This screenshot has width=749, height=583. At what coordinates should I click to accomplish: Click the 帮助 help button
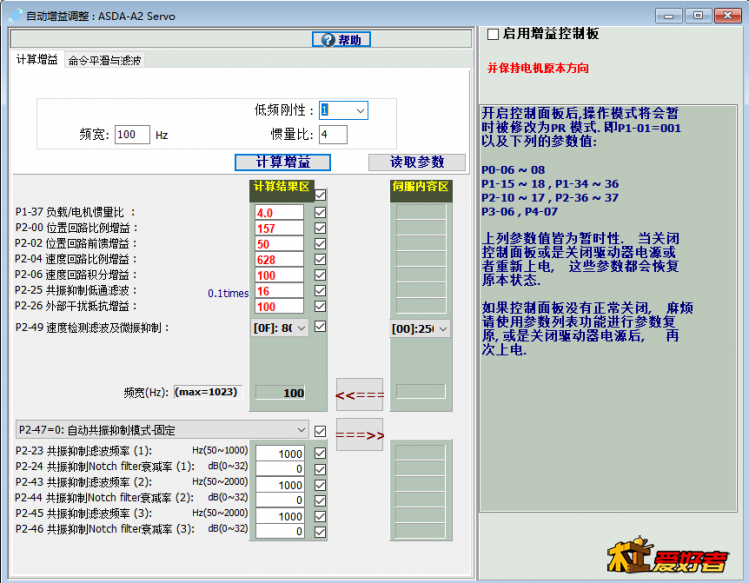[x=341, y=40]
